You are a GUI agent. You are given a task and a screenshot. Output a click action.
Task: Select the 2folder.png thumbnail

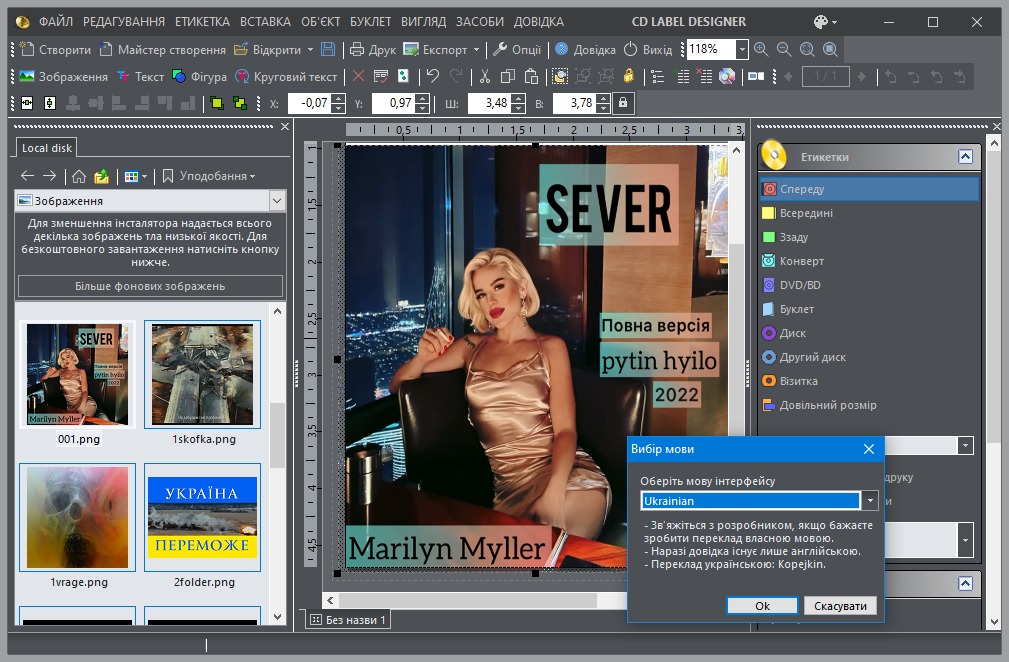tap(203, 517)
